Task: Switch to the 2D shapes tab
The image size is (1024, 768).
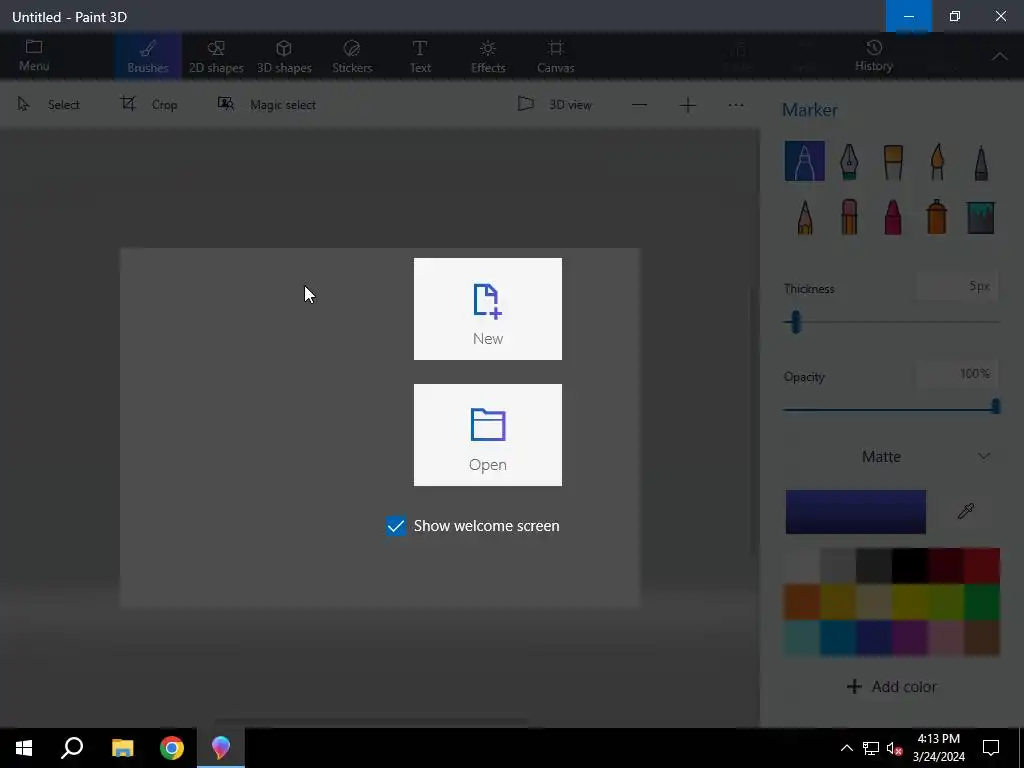Action: (216, 57)
